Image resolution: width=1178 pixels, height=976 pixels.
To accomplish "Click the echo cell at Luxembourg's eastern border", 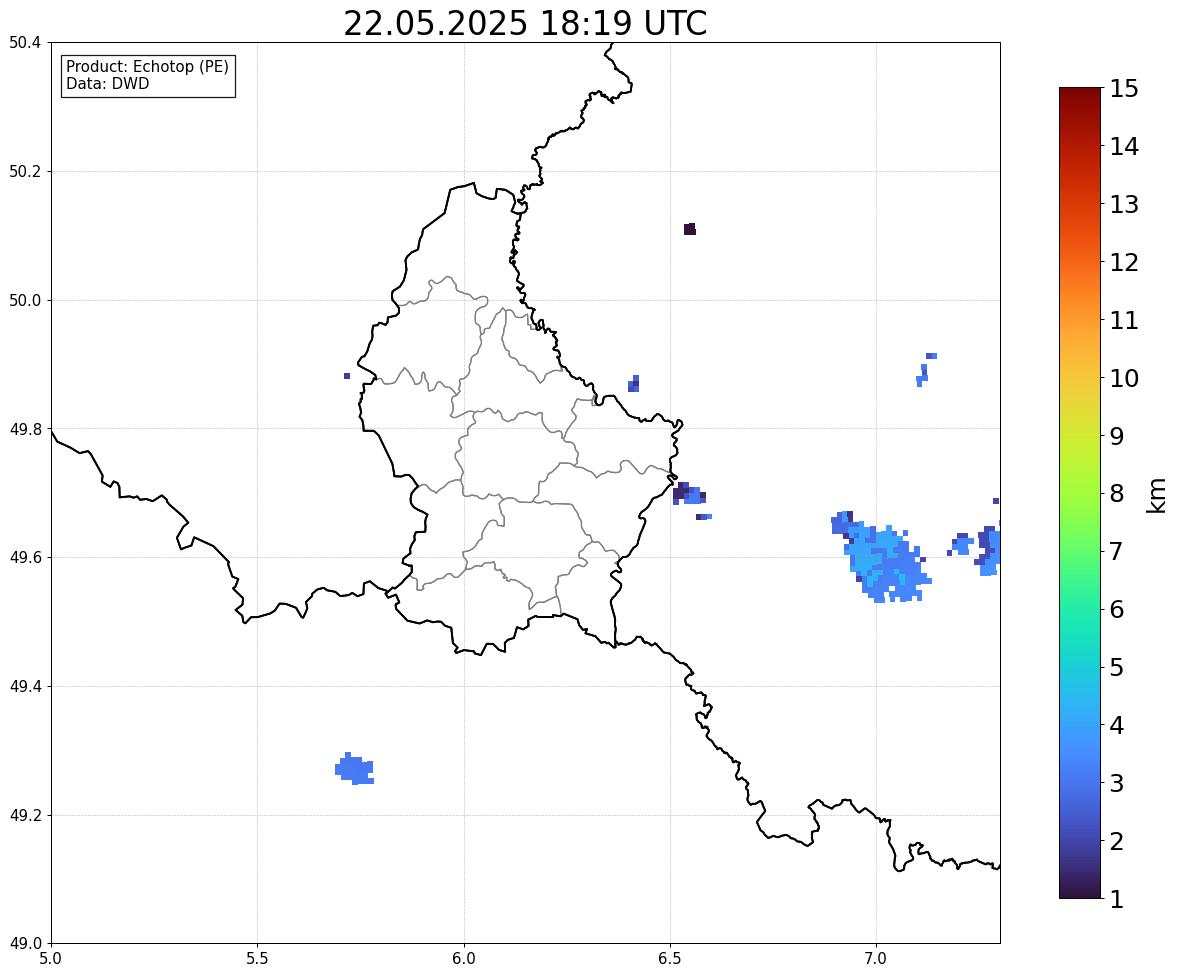I will coord(689,494).
